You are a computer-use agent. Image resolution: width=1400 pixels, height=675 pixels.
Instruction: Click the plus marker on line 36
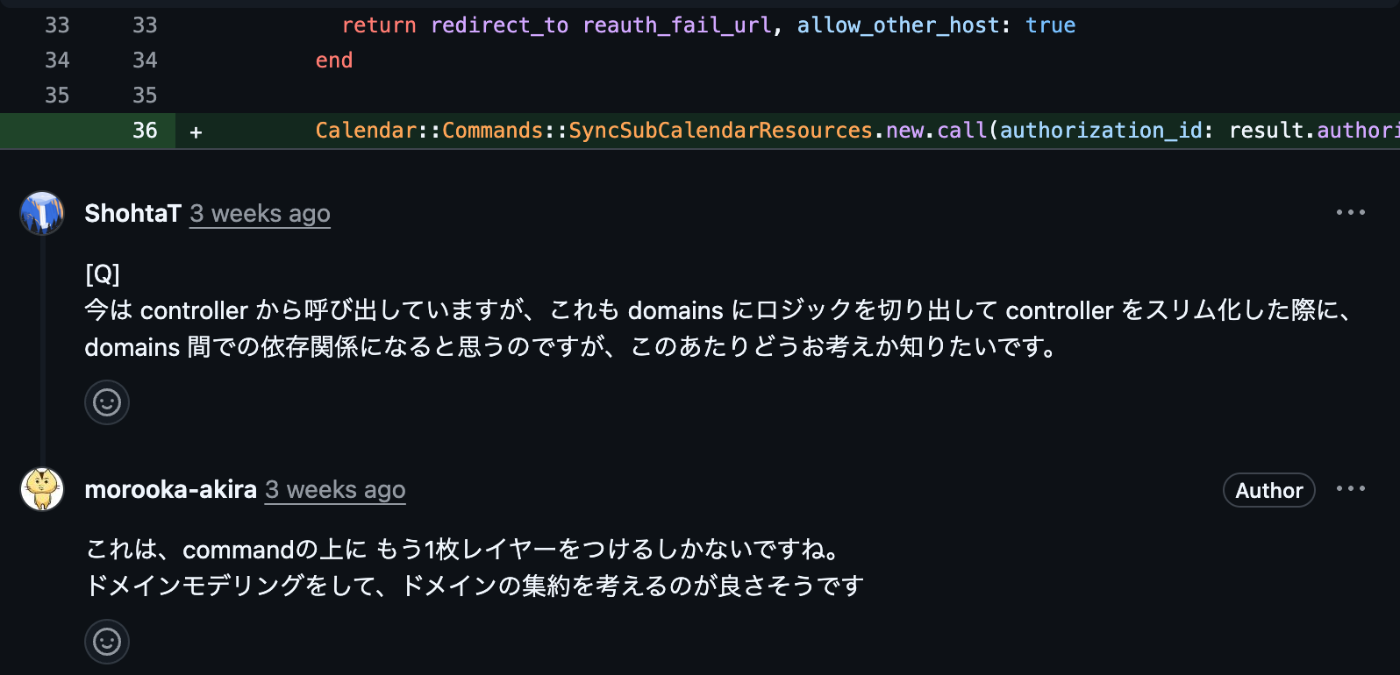coord(196,131)
